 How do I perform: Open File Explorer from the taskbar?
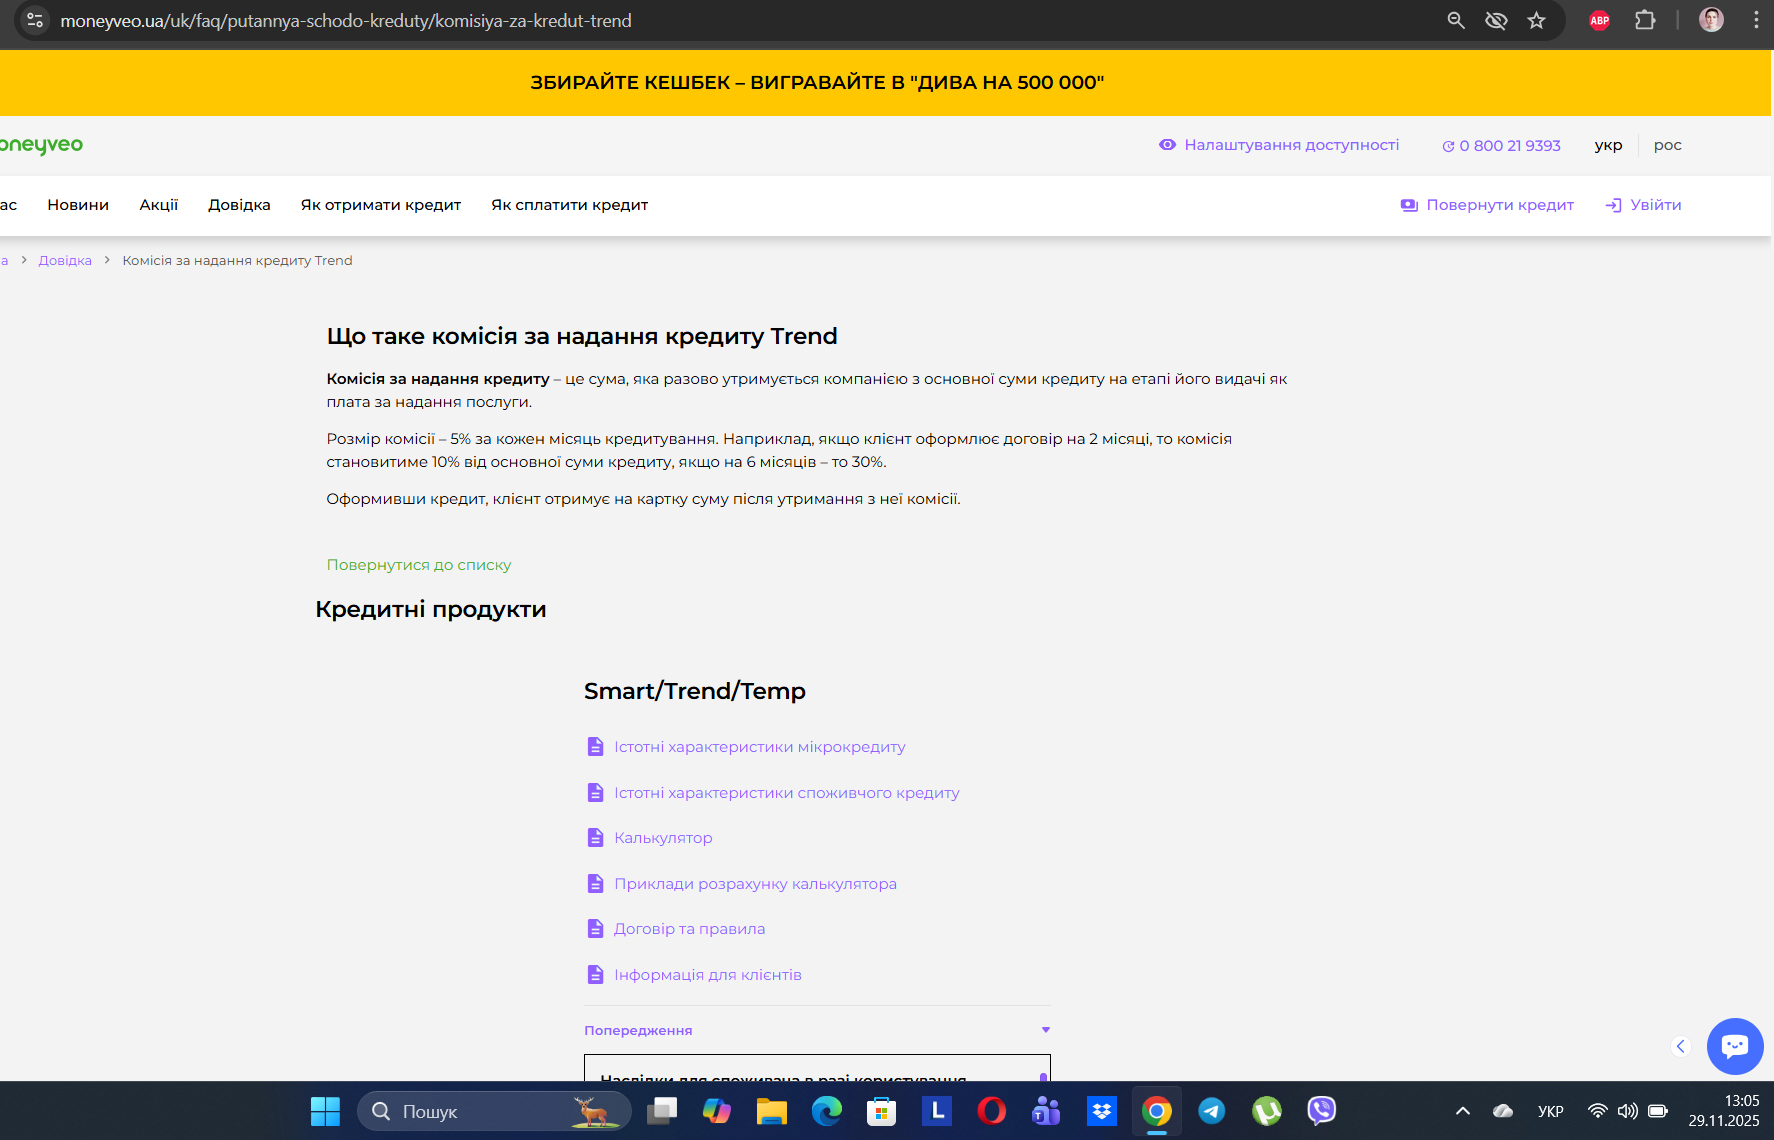pos(772,1111)
